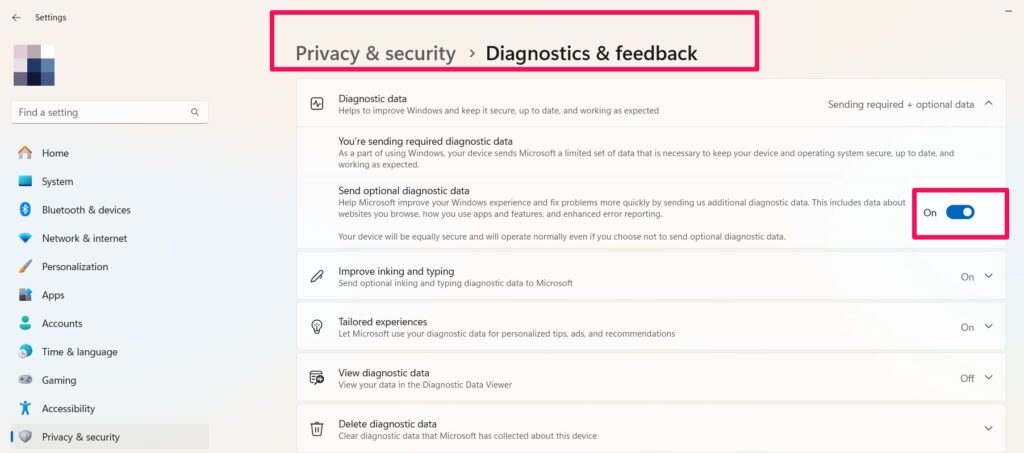Expand Improve inking and typing
The height and width of the screenshot is (453, 1024).
(989, 277)
